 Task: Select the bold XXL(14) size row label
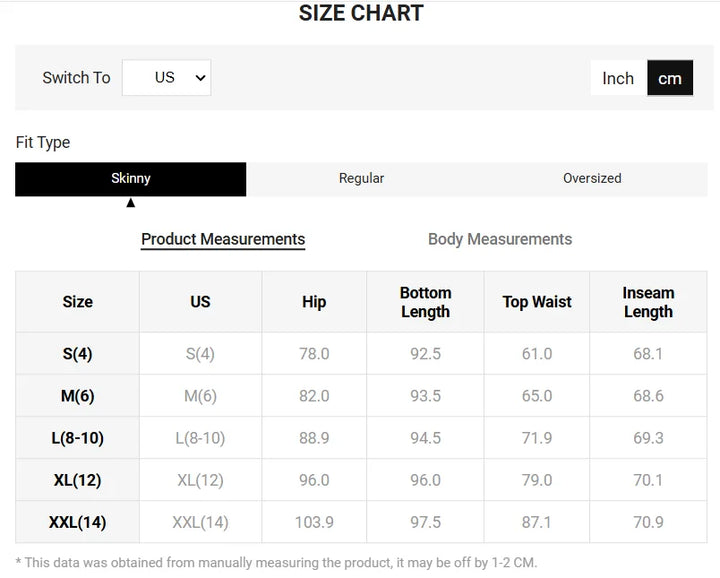pos(77,522)
